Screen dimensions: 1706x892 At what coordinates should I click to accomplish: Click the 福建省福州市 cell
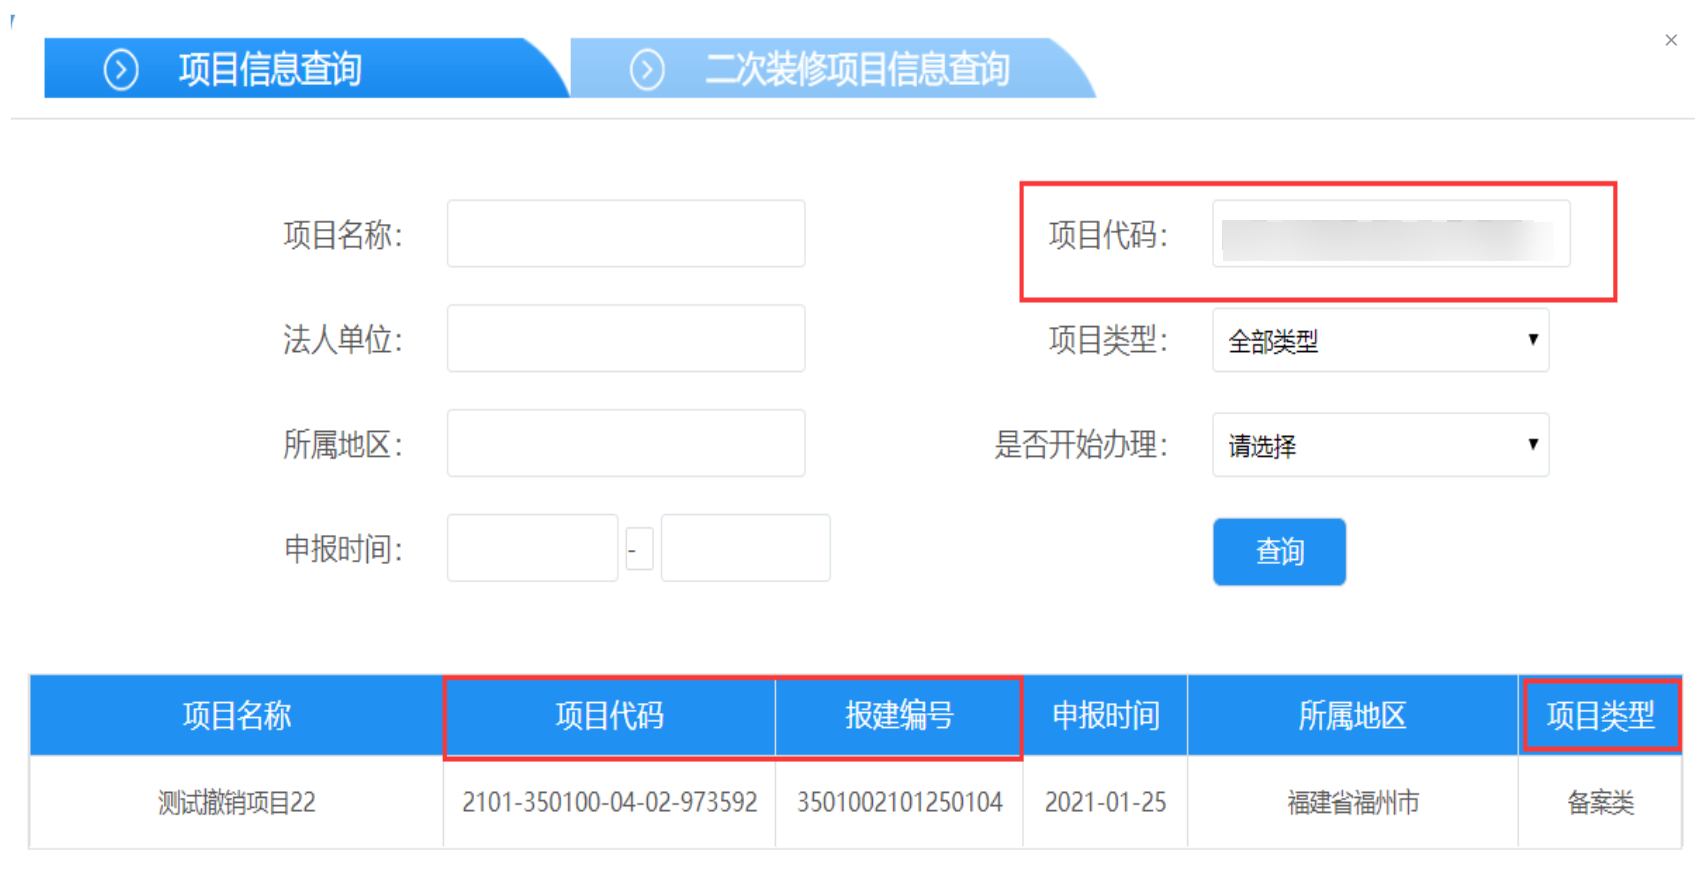(x=1352, y=802)
